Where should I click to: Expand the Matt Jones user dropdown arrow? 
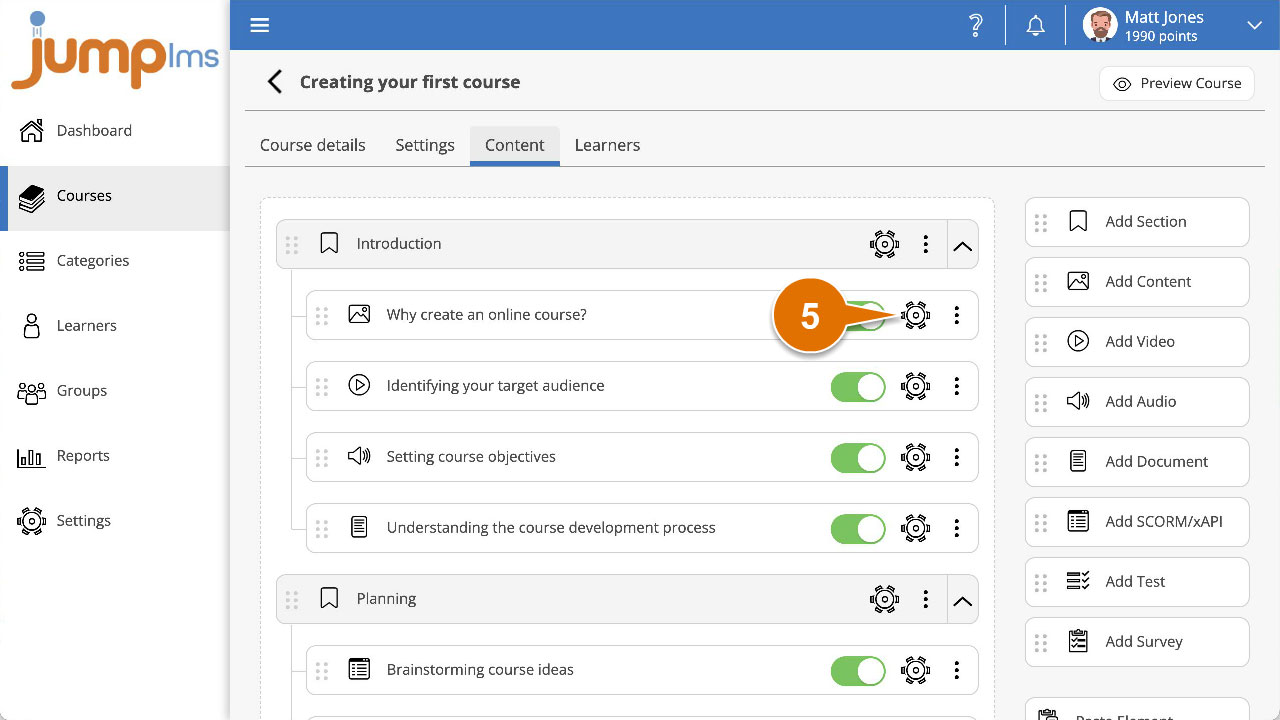coord(1254,25)
